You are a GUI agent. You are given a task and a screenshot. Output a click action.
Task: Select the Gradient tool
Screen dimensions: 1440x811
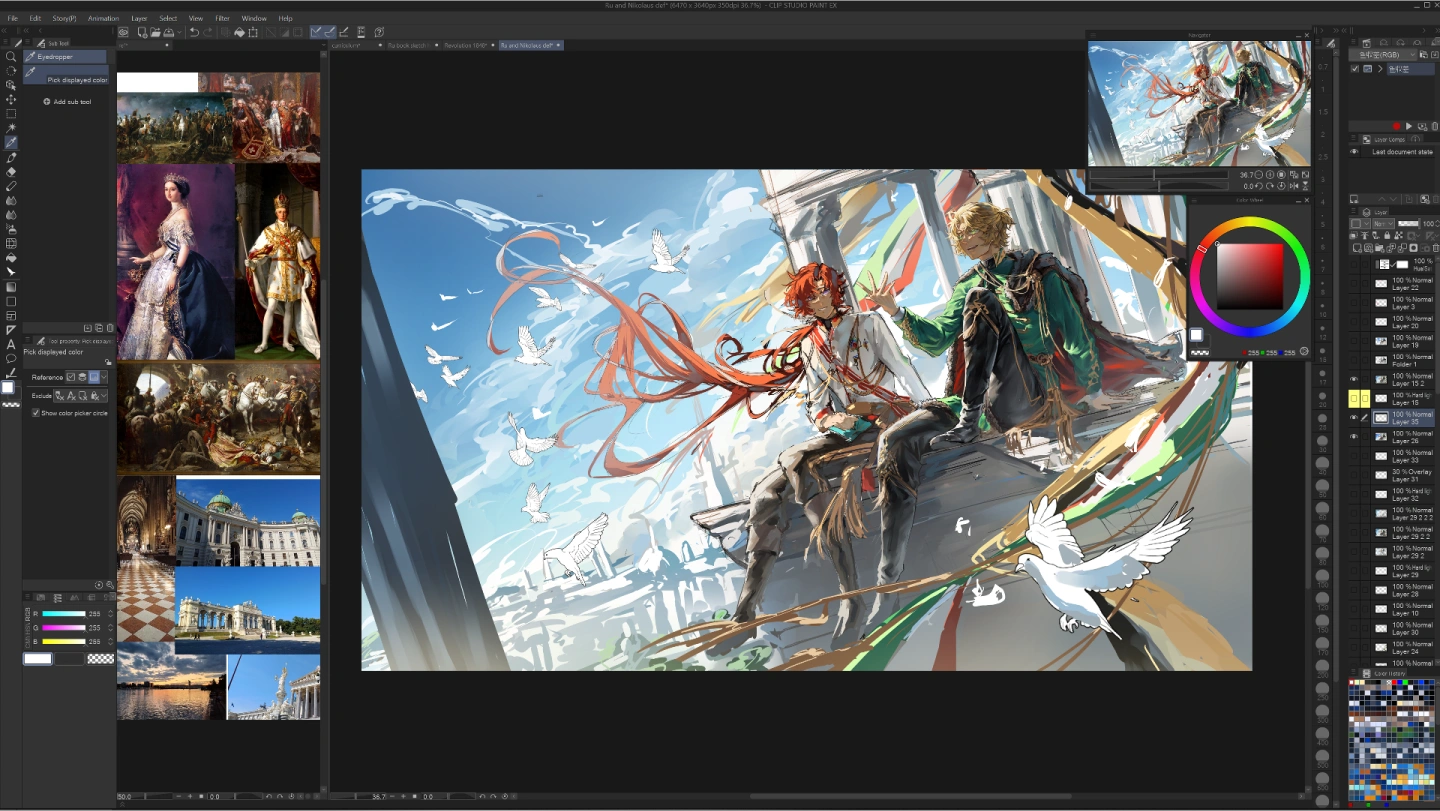pos(11,286)
